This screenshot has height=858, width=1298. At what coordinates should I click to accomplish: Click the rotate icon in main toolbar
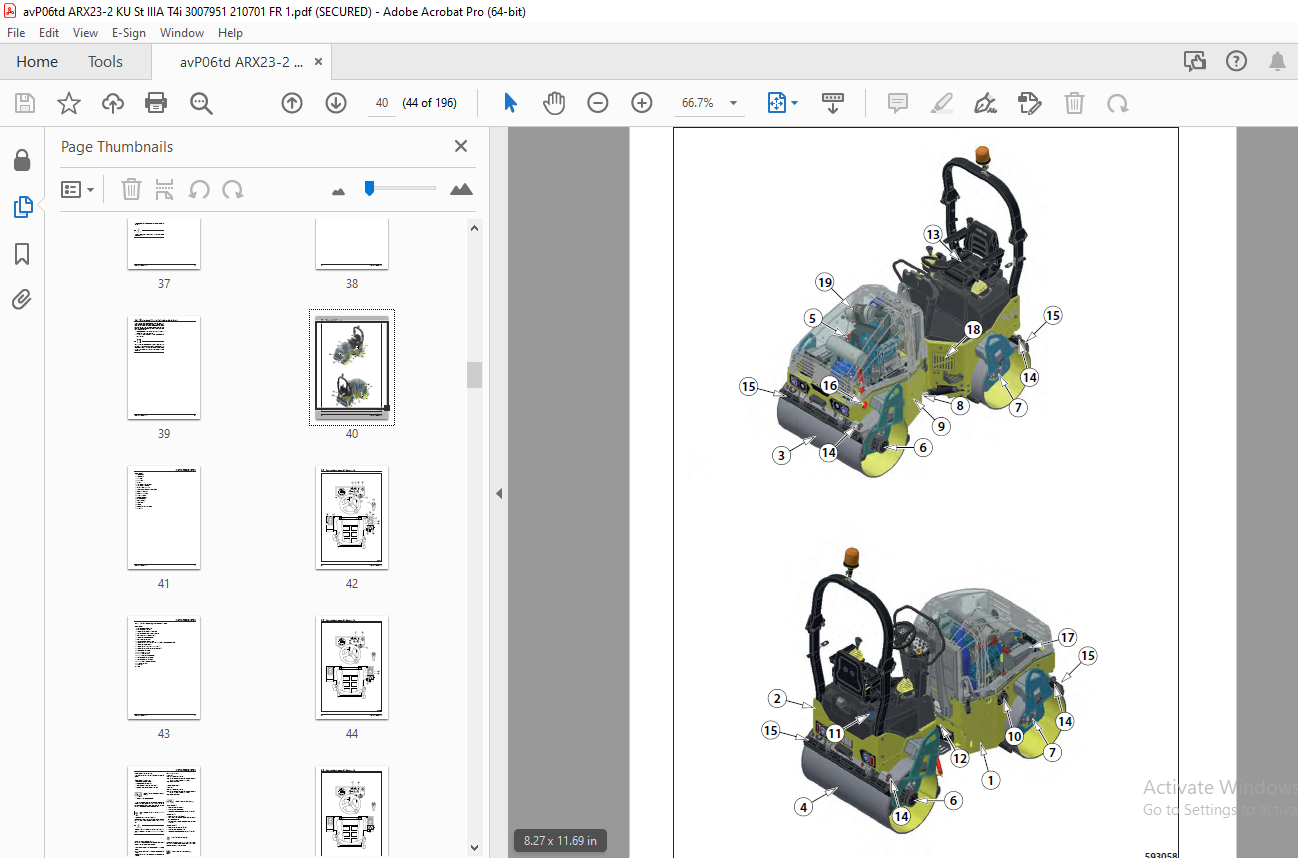click(1118, 103)
